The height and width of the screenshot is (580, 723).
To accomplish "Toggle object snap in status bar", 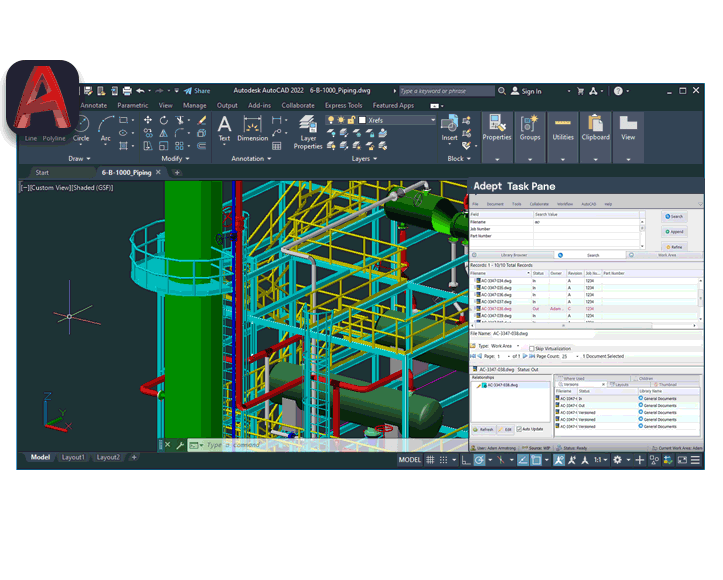I will 536,460.
